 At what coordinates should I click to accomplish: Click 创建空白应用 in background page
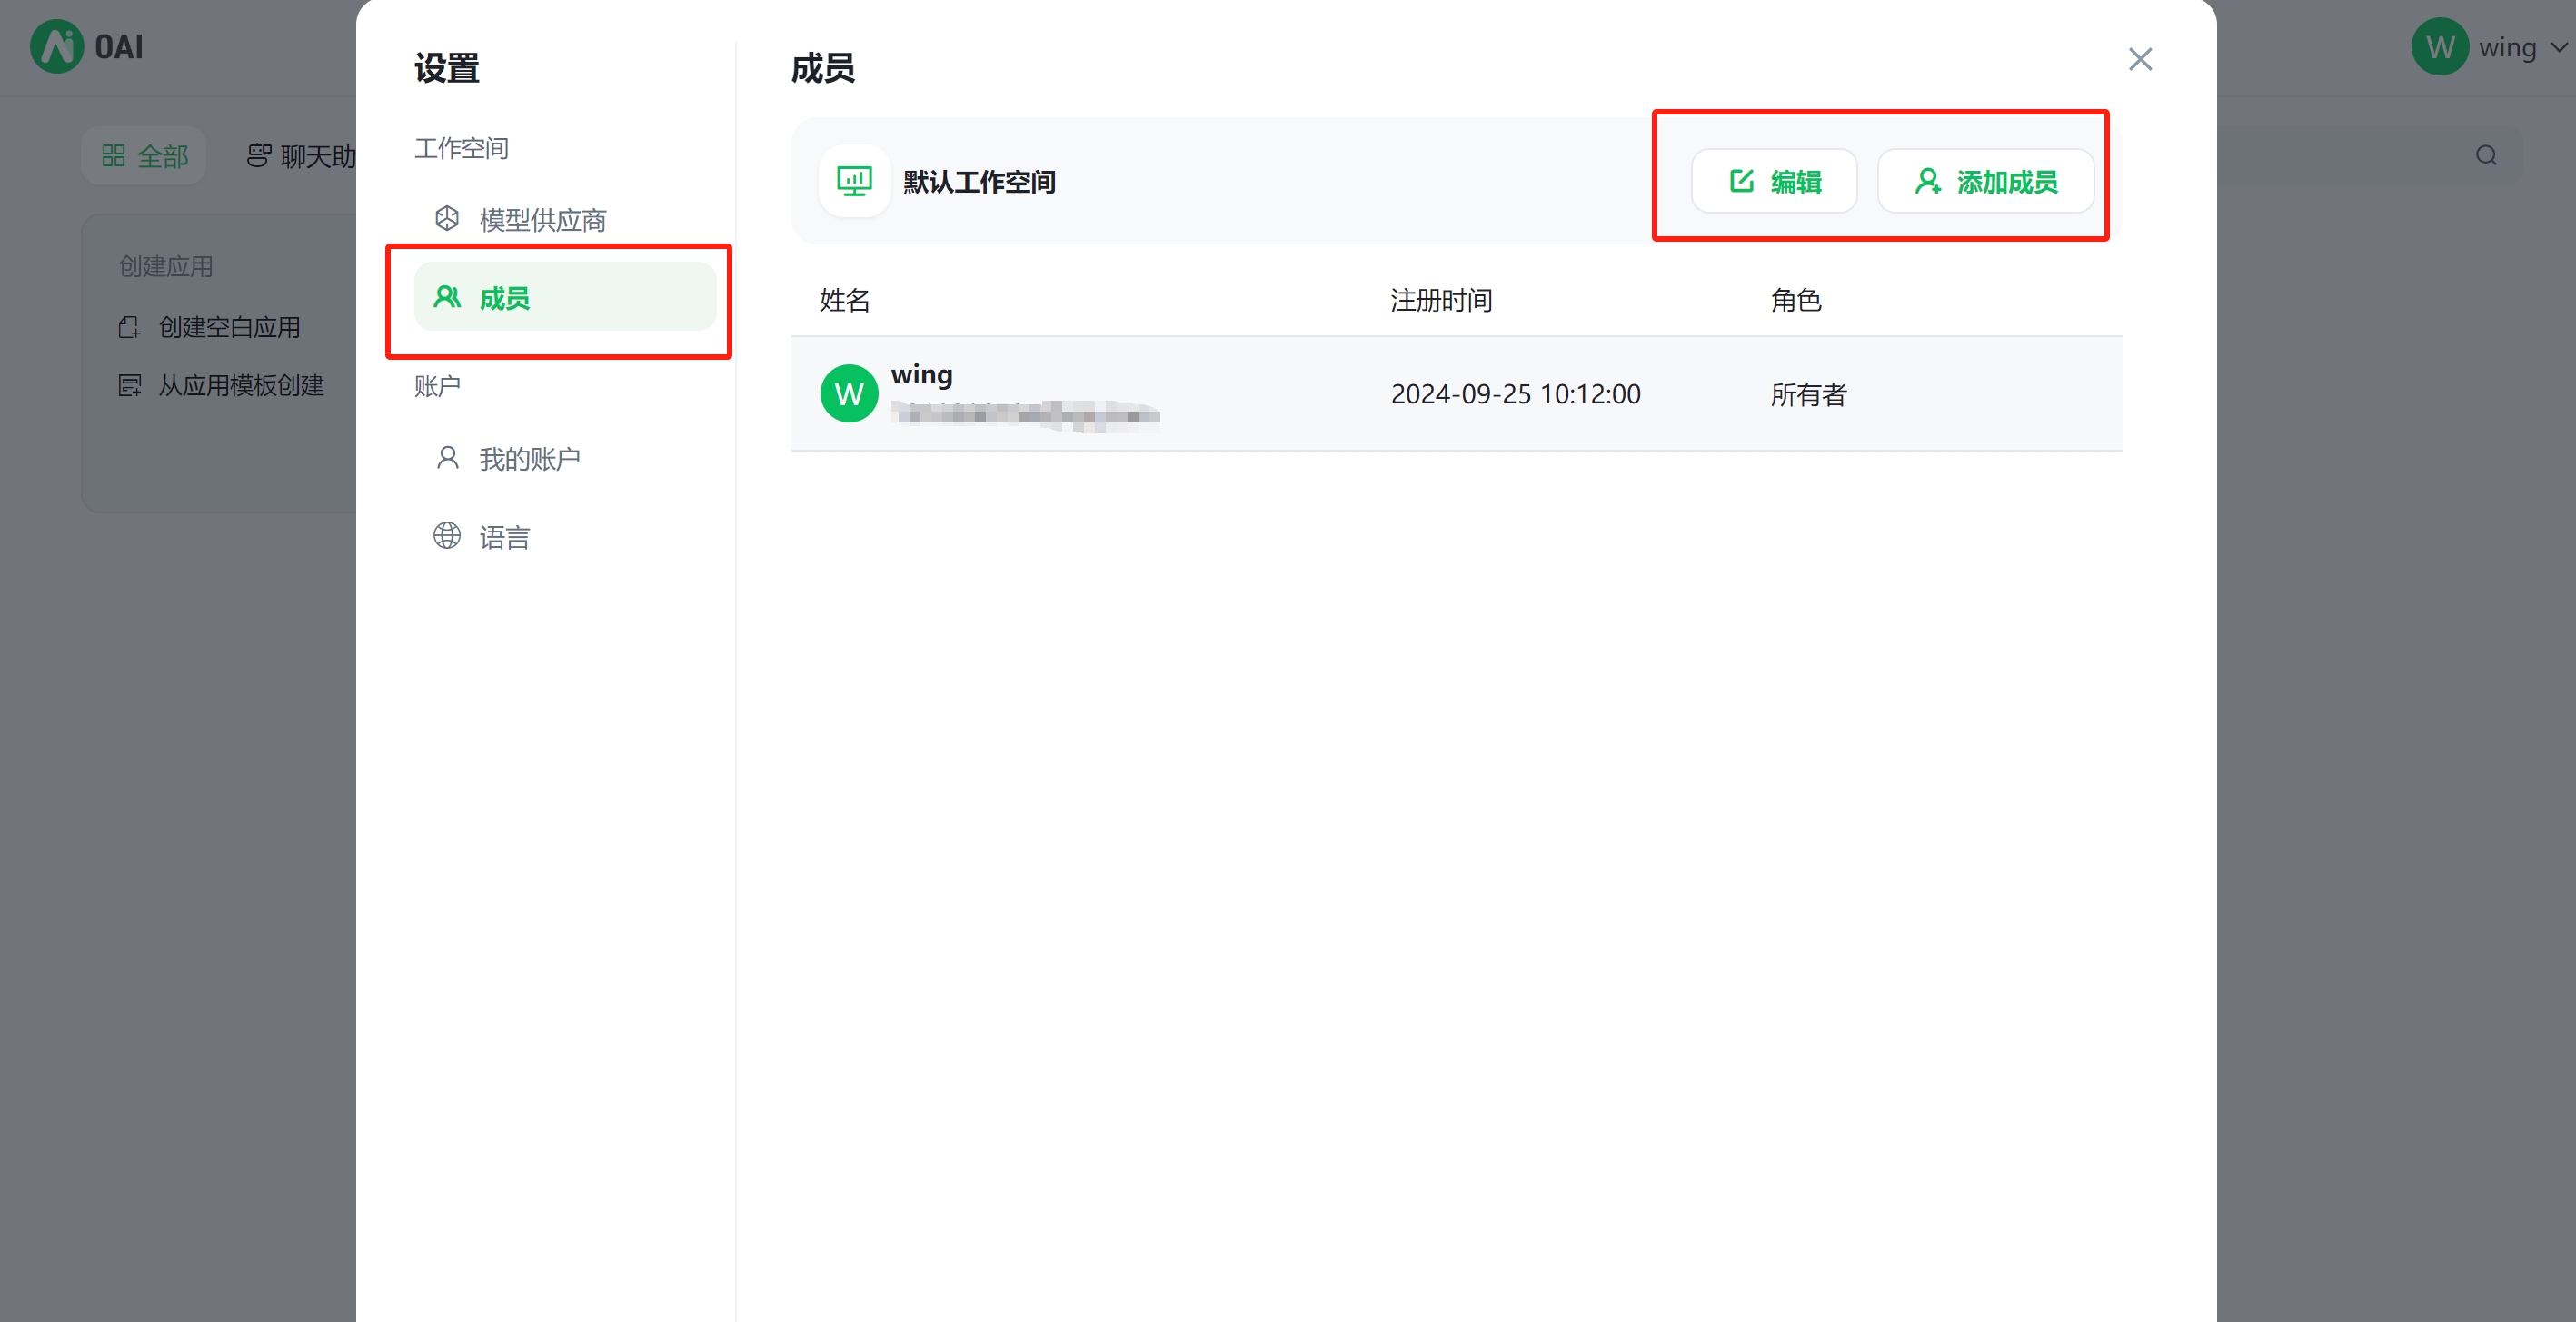click(229, 327)
